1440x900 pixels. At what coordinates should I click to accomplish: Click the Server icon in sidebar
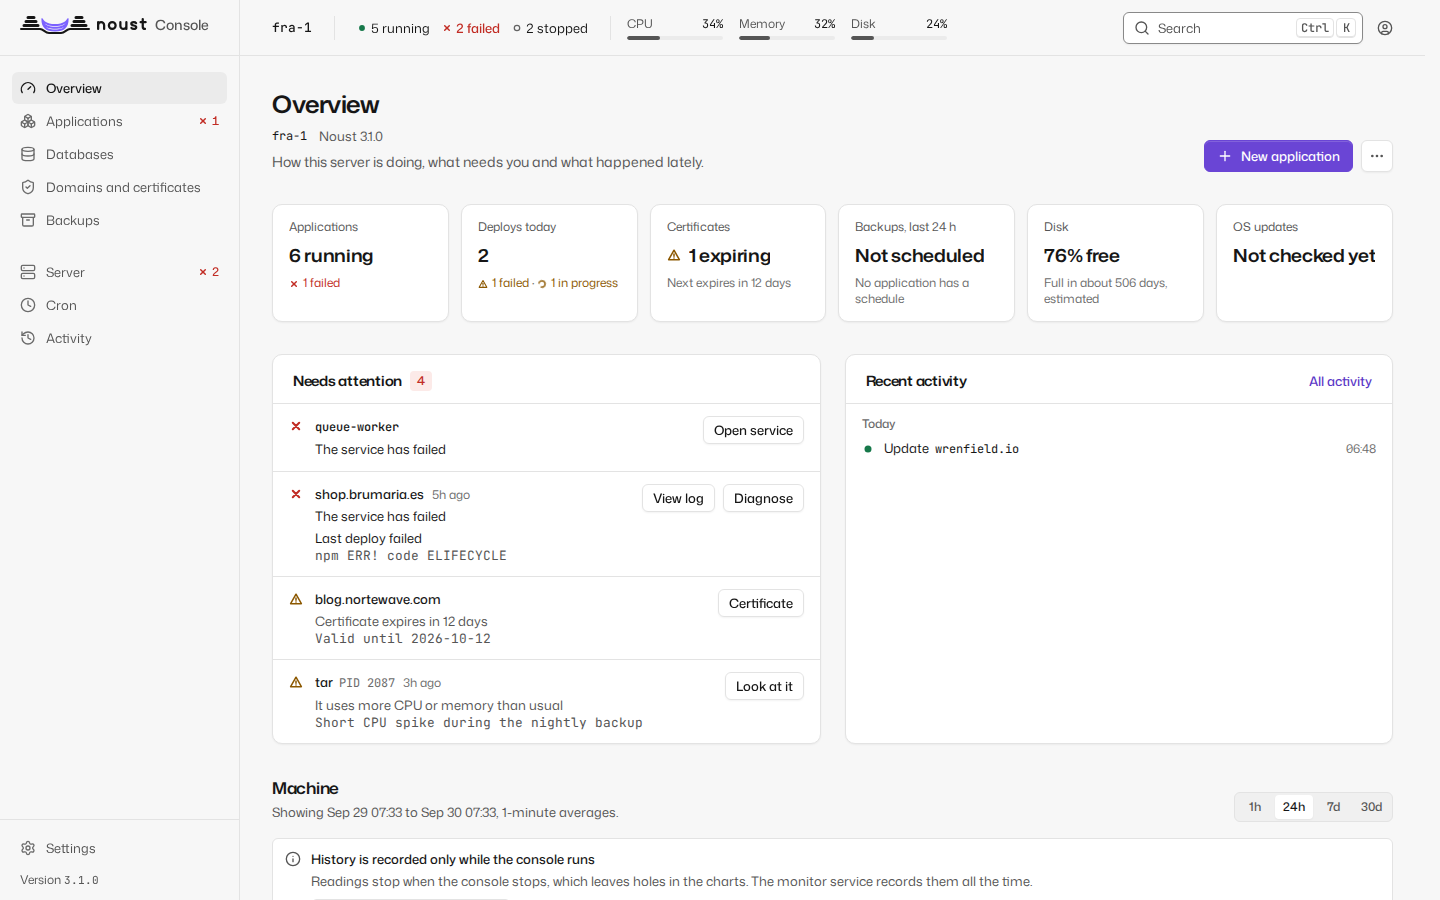(x=28, y=272)
